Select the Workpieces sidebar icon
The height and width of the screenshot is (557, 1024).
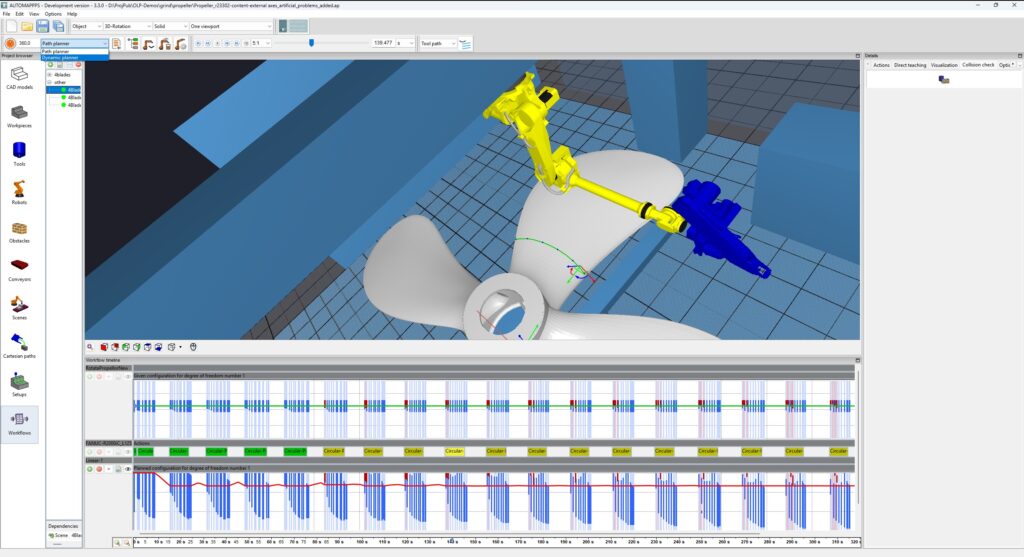click(x=20, y=116)
